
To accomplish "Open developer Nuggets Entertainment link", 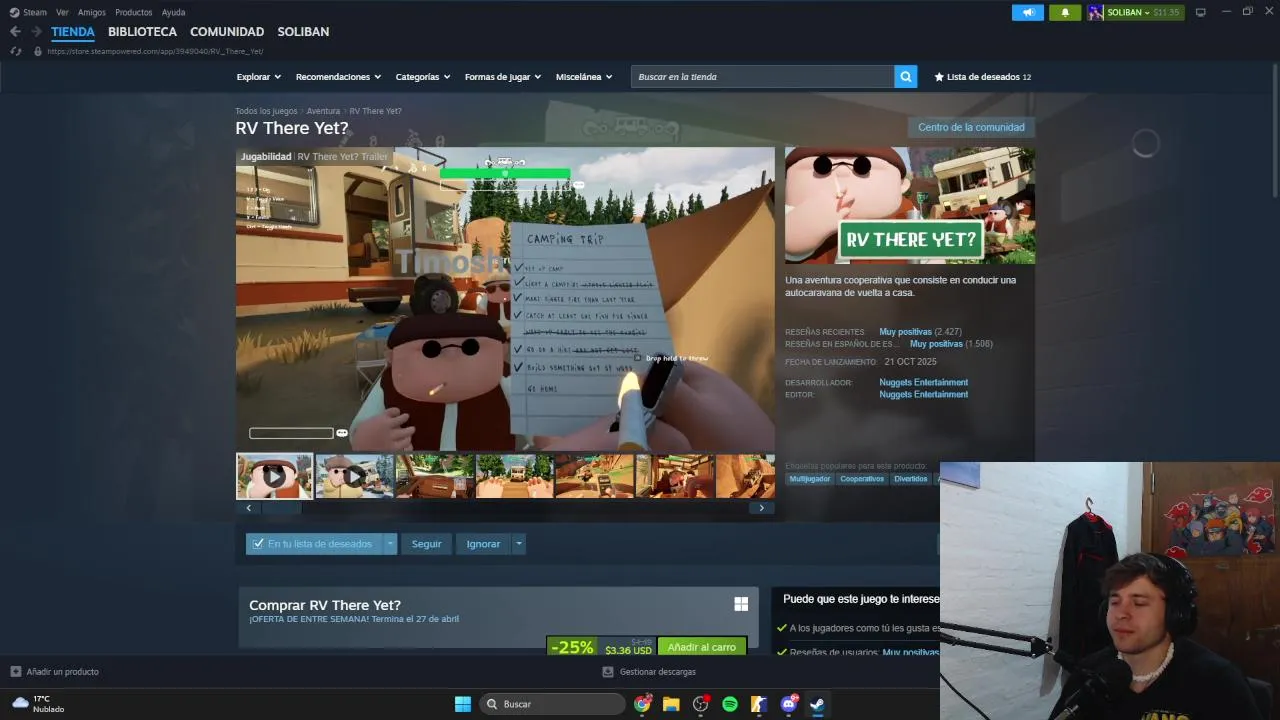I will (923, 382).
